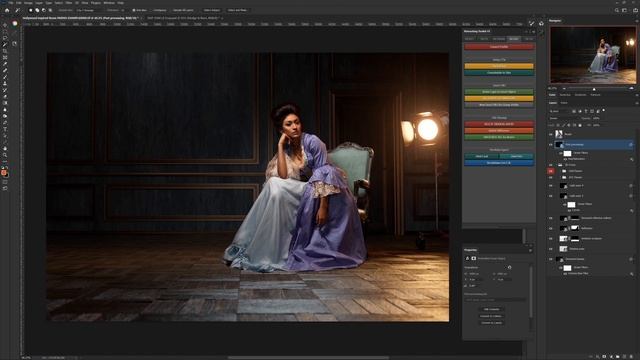Toggle visibility of bottom smart object layer
The width and height of the screenshot is (640, 360).
(x=551, y=259)
